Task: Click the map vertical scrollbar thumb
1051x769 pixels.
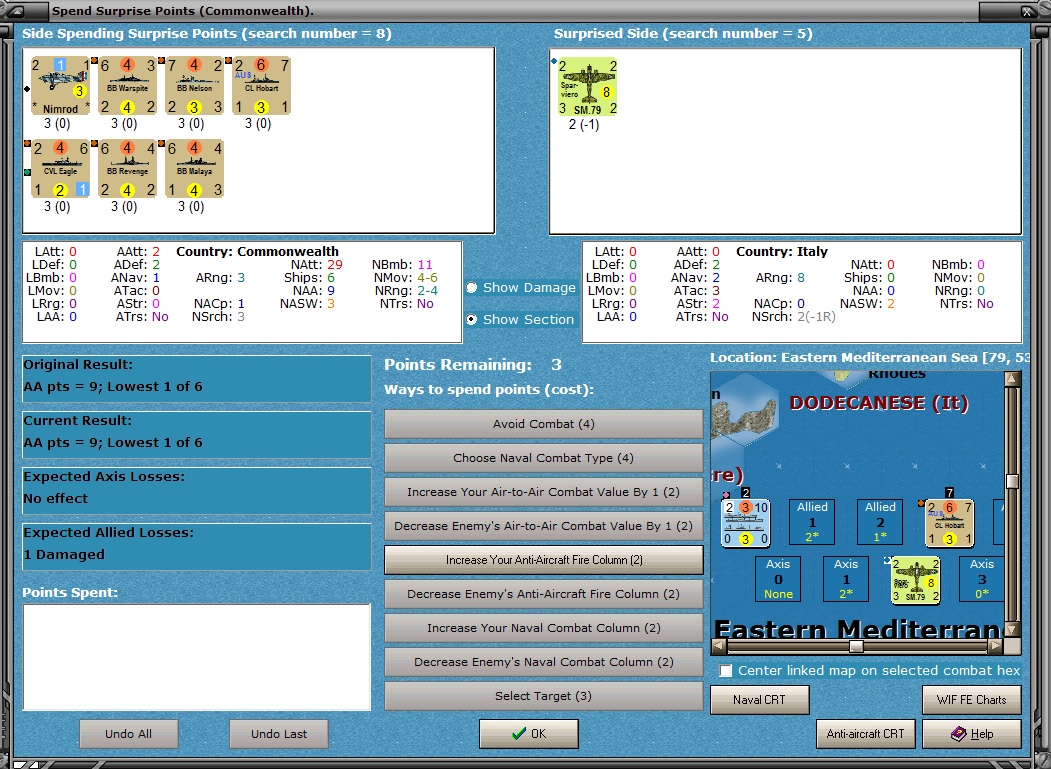Action: (x=1012, y=481)
